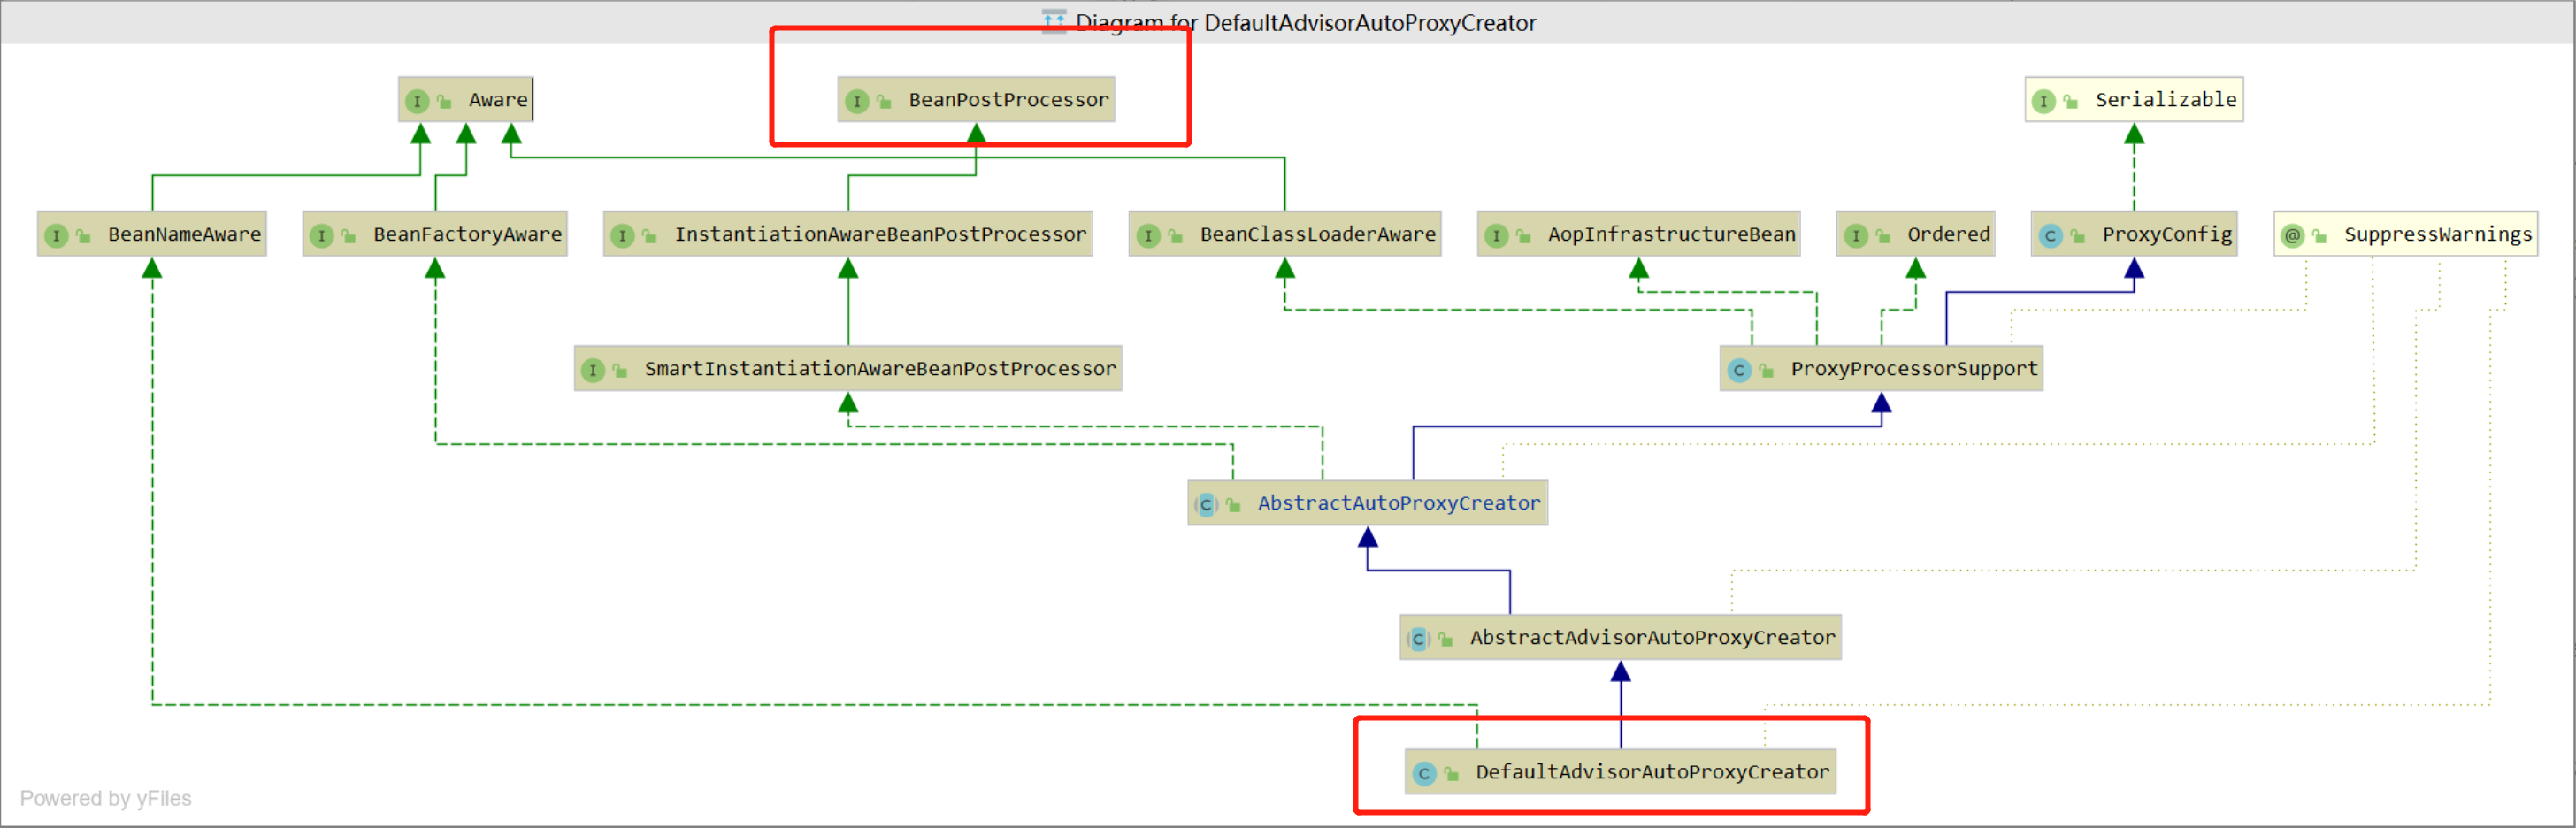Image resolution: width=2576 pixels, height=828 pixels.
Task: Select the Serializable interface node
Action: tap(2133, 100)
